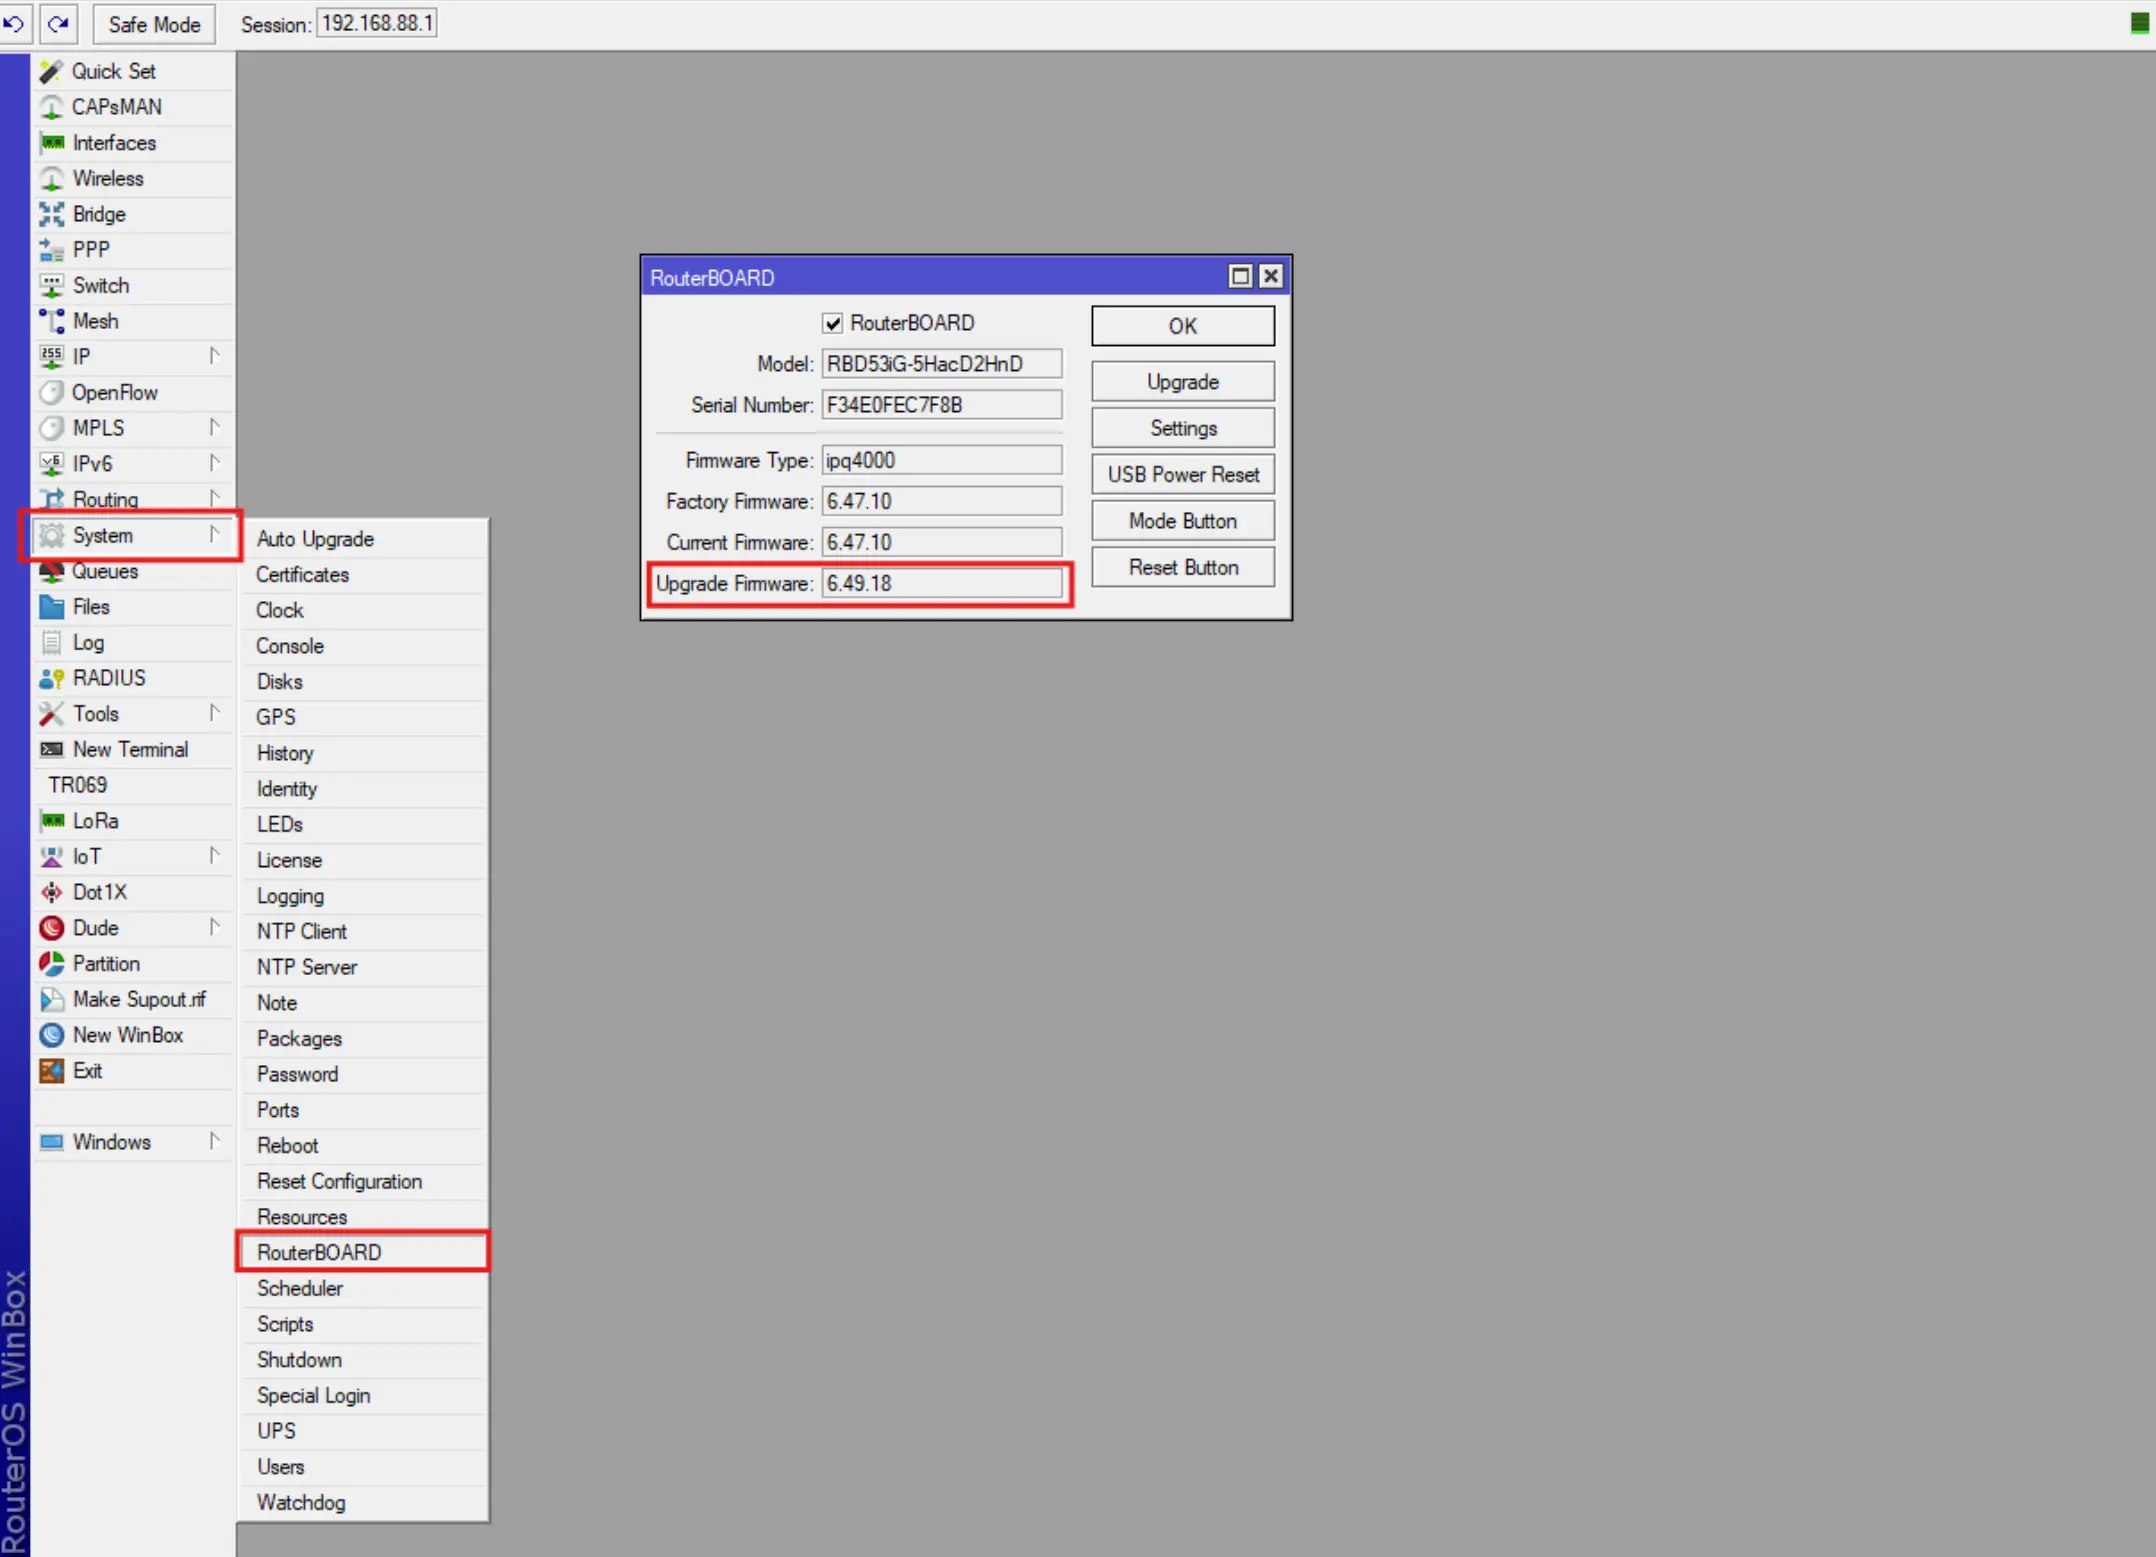Select Reset Configuration menu entry
The width and height of the screenshot is (2156, 1557).
tap(363, 1181)
